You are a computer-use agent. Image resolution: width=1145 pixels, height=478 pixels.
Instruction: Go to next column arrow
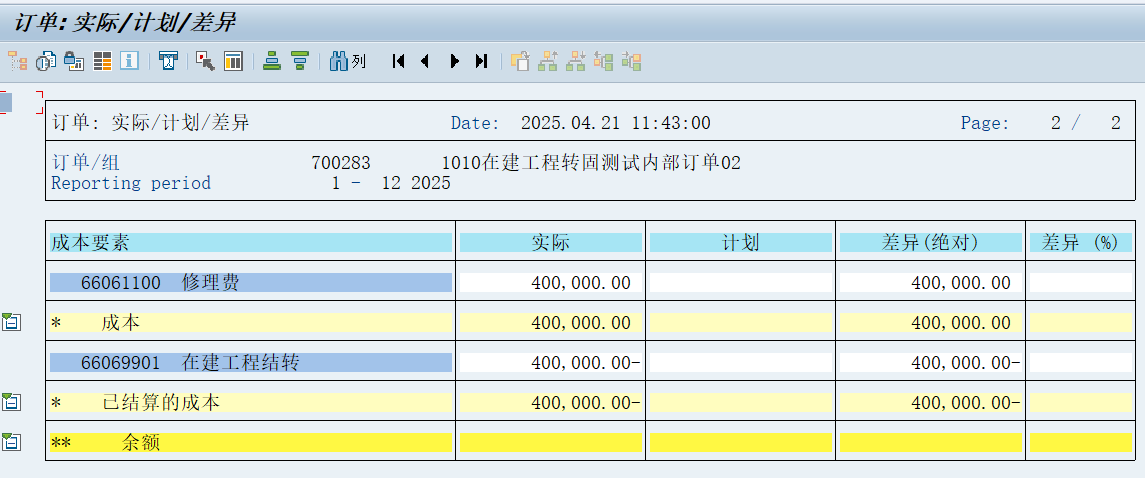point(454,61)
